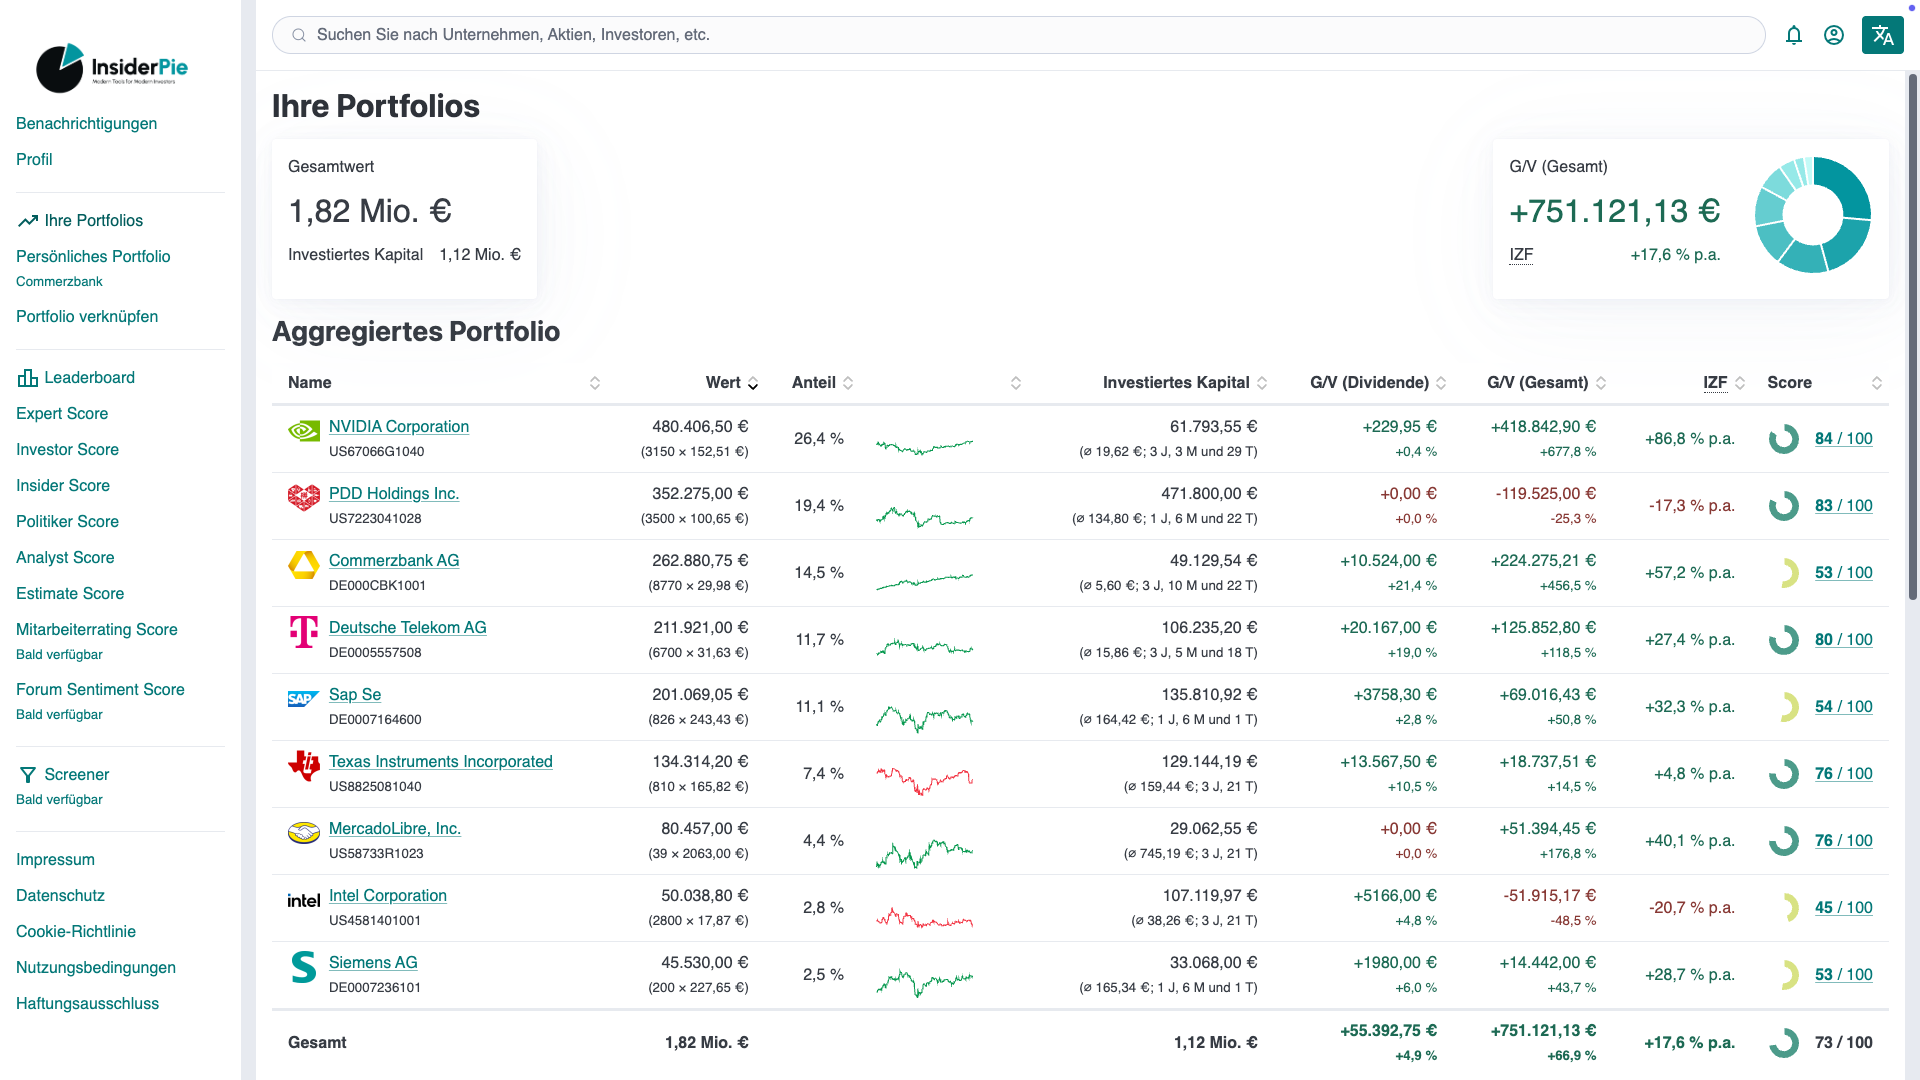Click the InsiderPie logo
1920x1080 pixels.
pyautogui.click(x=112, y=68)
